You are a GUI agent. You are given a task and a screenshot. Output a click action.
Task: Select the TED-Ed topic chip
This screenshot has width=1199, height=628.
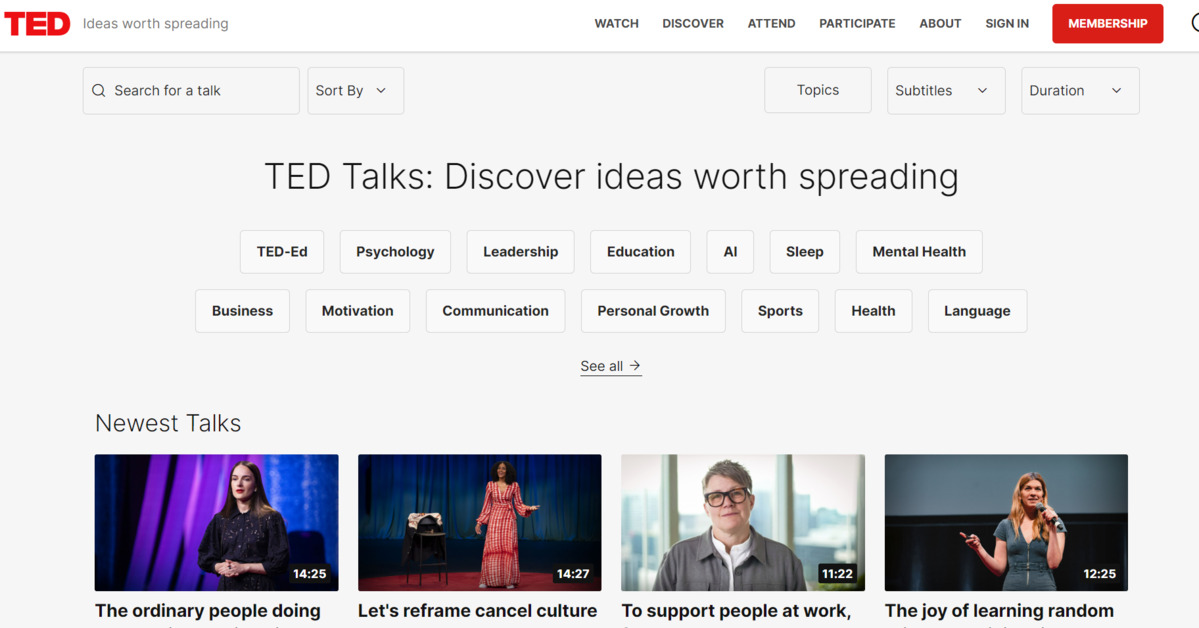point(282,252)
